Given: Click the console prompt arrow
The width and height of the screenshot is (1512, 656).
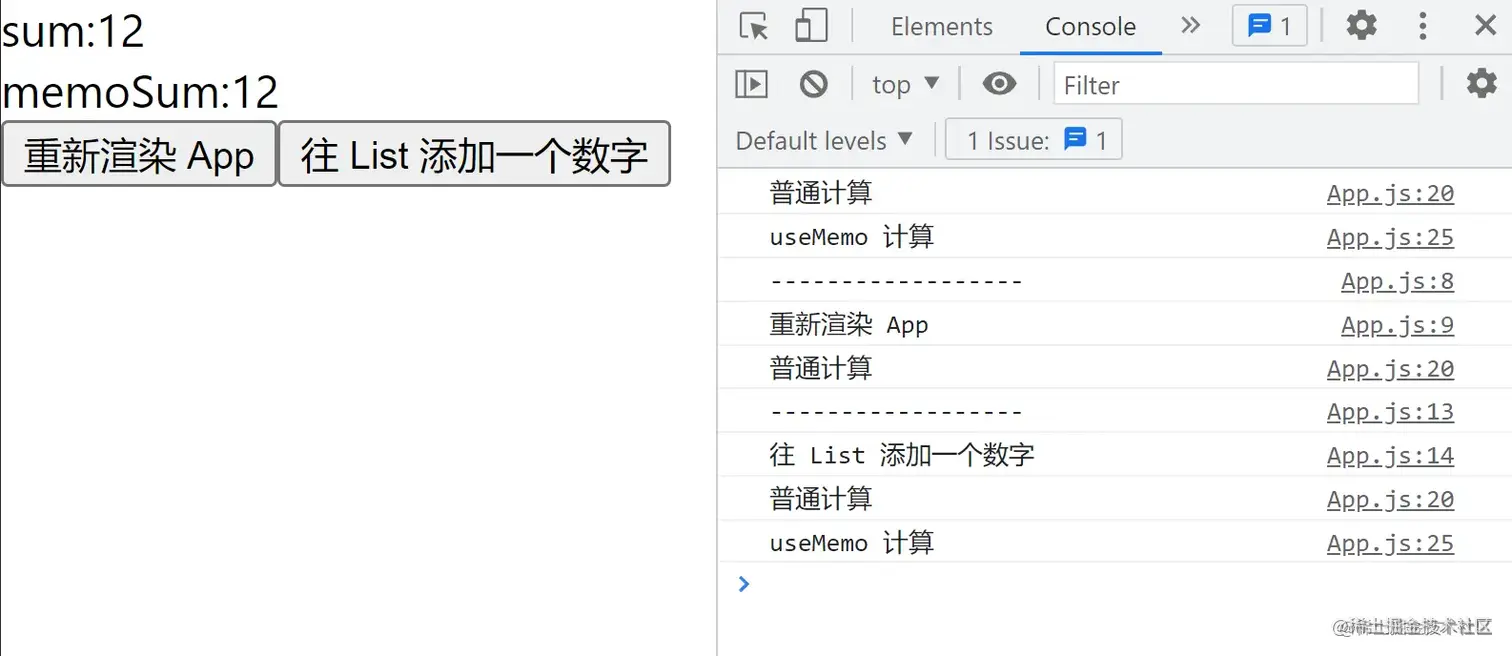Looking at the screenshot, I should pyautogui.click(x=743, y=583).
